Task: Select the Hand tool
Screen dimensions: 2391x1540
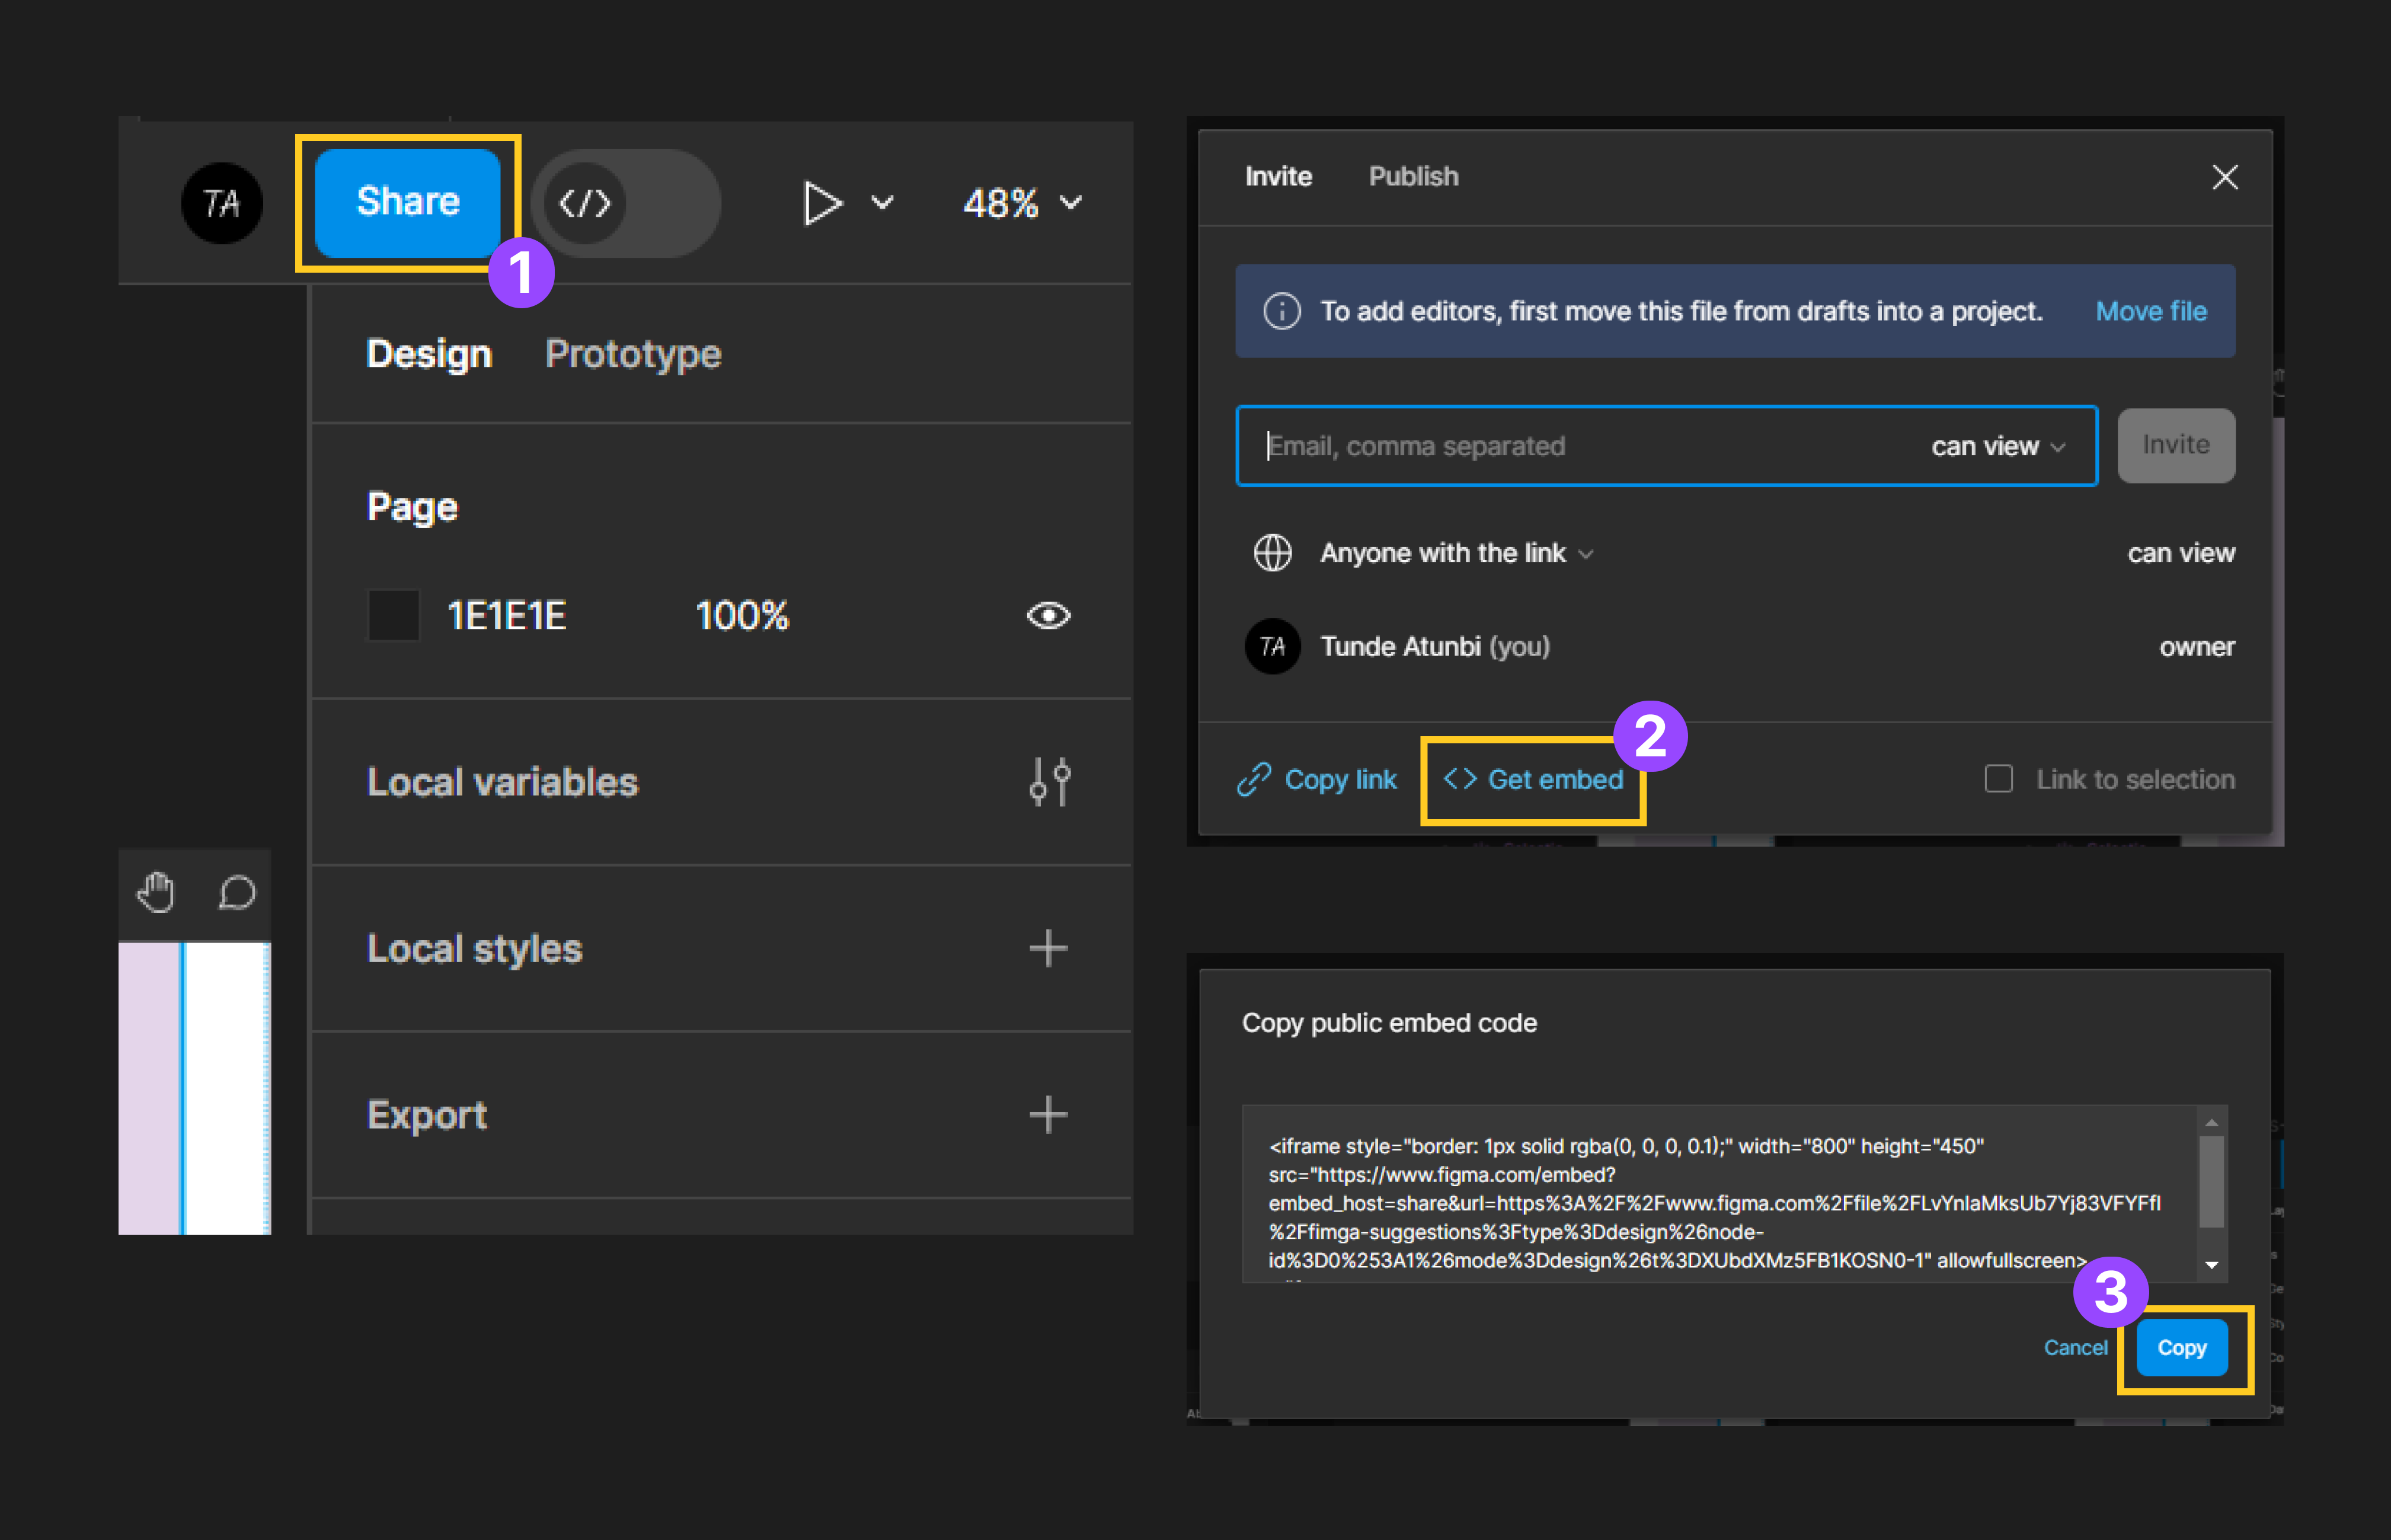Action: point(156,892)
